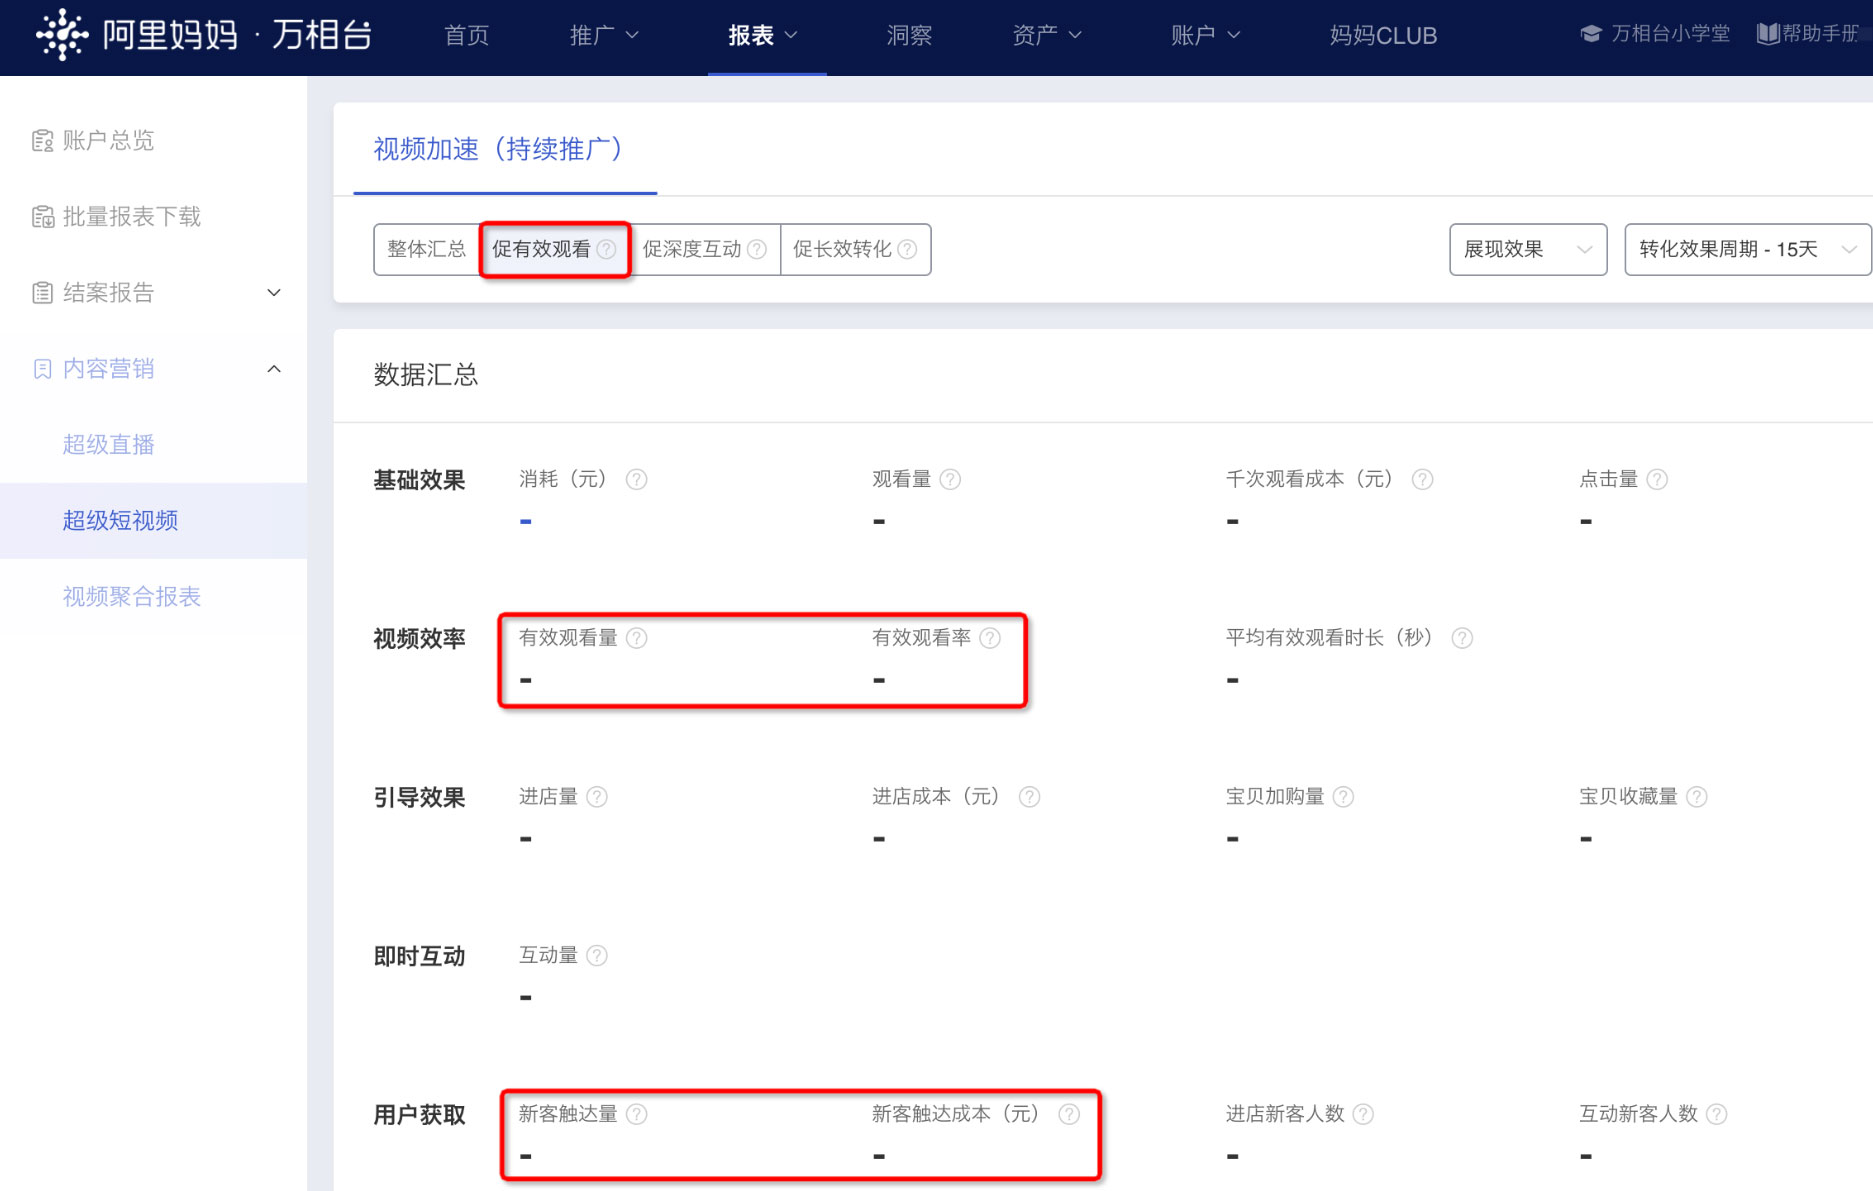This screenshot has height=1191, width=1873.
Task: Open 万相台小学堂 link
Action: coord(1655,33)
